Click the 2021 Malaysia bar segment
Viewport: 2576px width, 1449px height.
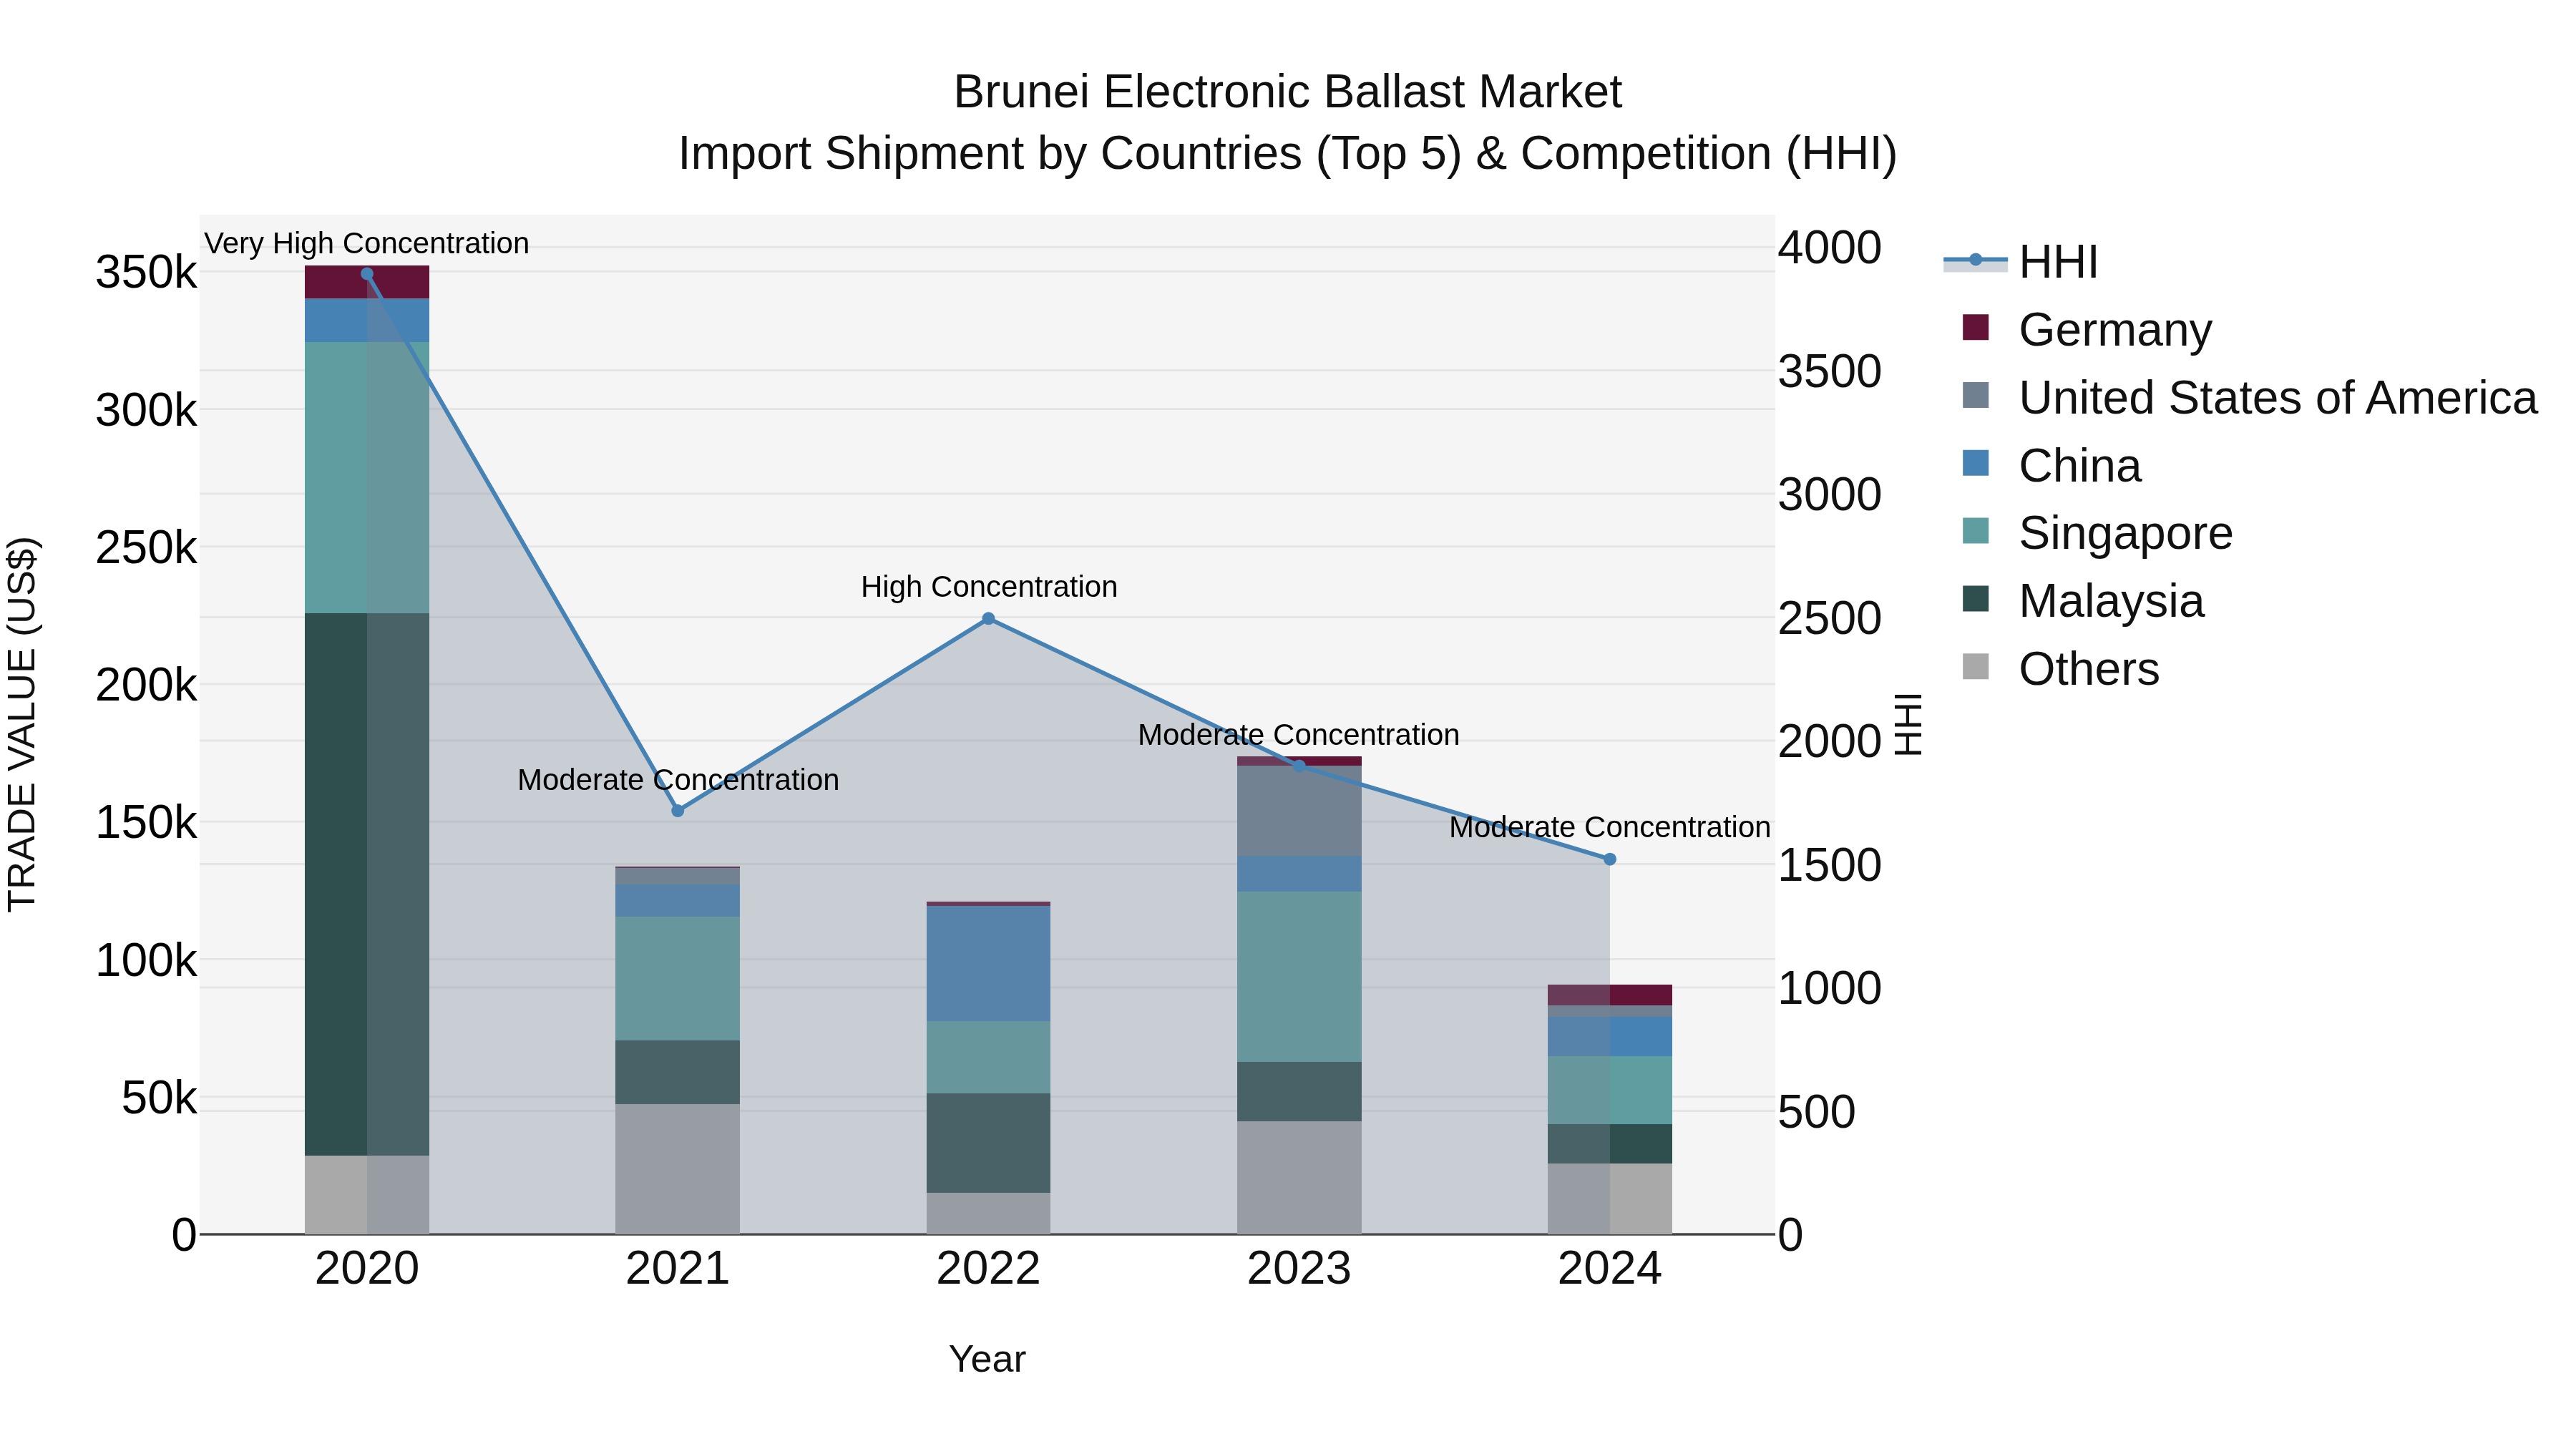tap(678, 1072)
